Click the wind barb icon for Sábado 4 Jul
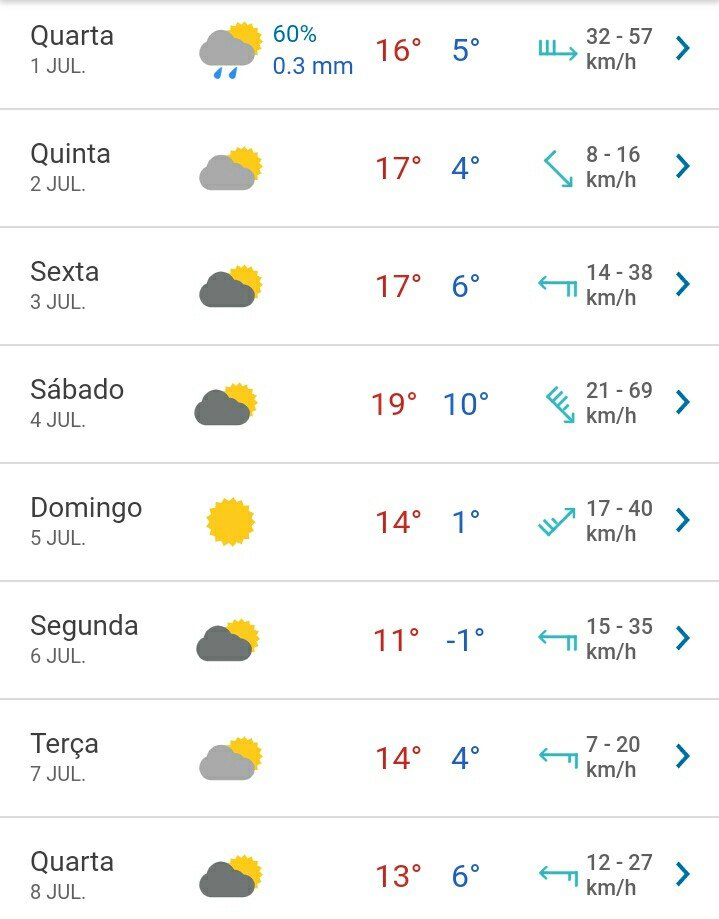 [x=560, y=404]
